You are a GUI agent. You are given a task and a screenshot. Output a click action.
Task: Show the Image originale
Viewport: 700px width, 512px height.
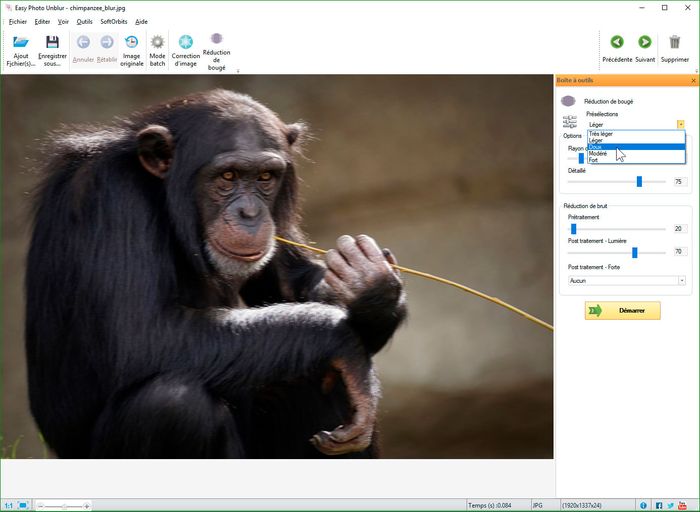[x=132, y=43]
